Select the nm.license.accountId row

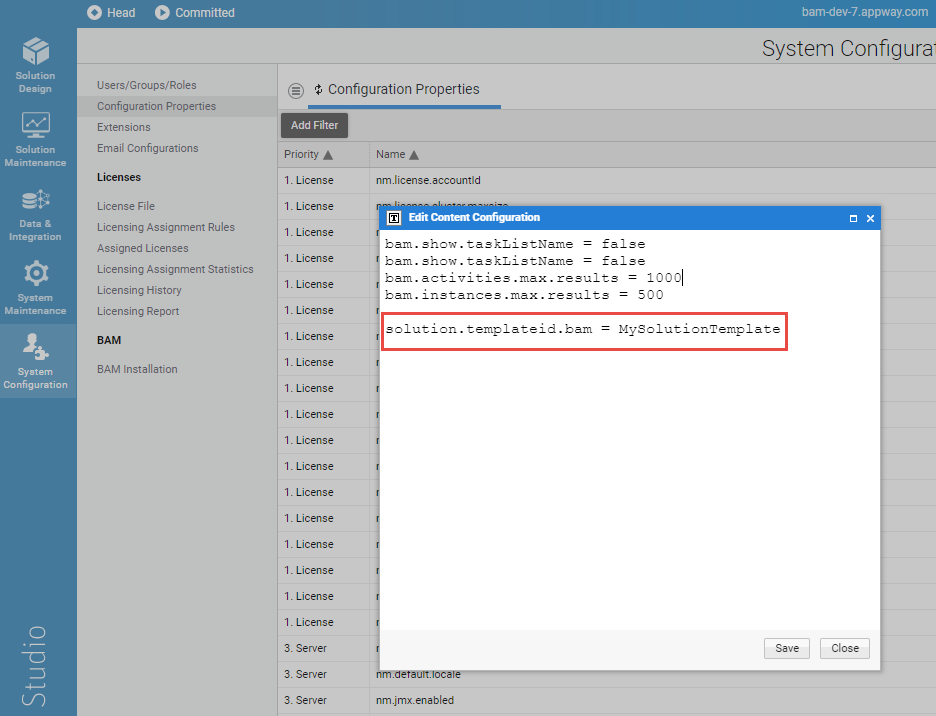click(x=606, y=180)
